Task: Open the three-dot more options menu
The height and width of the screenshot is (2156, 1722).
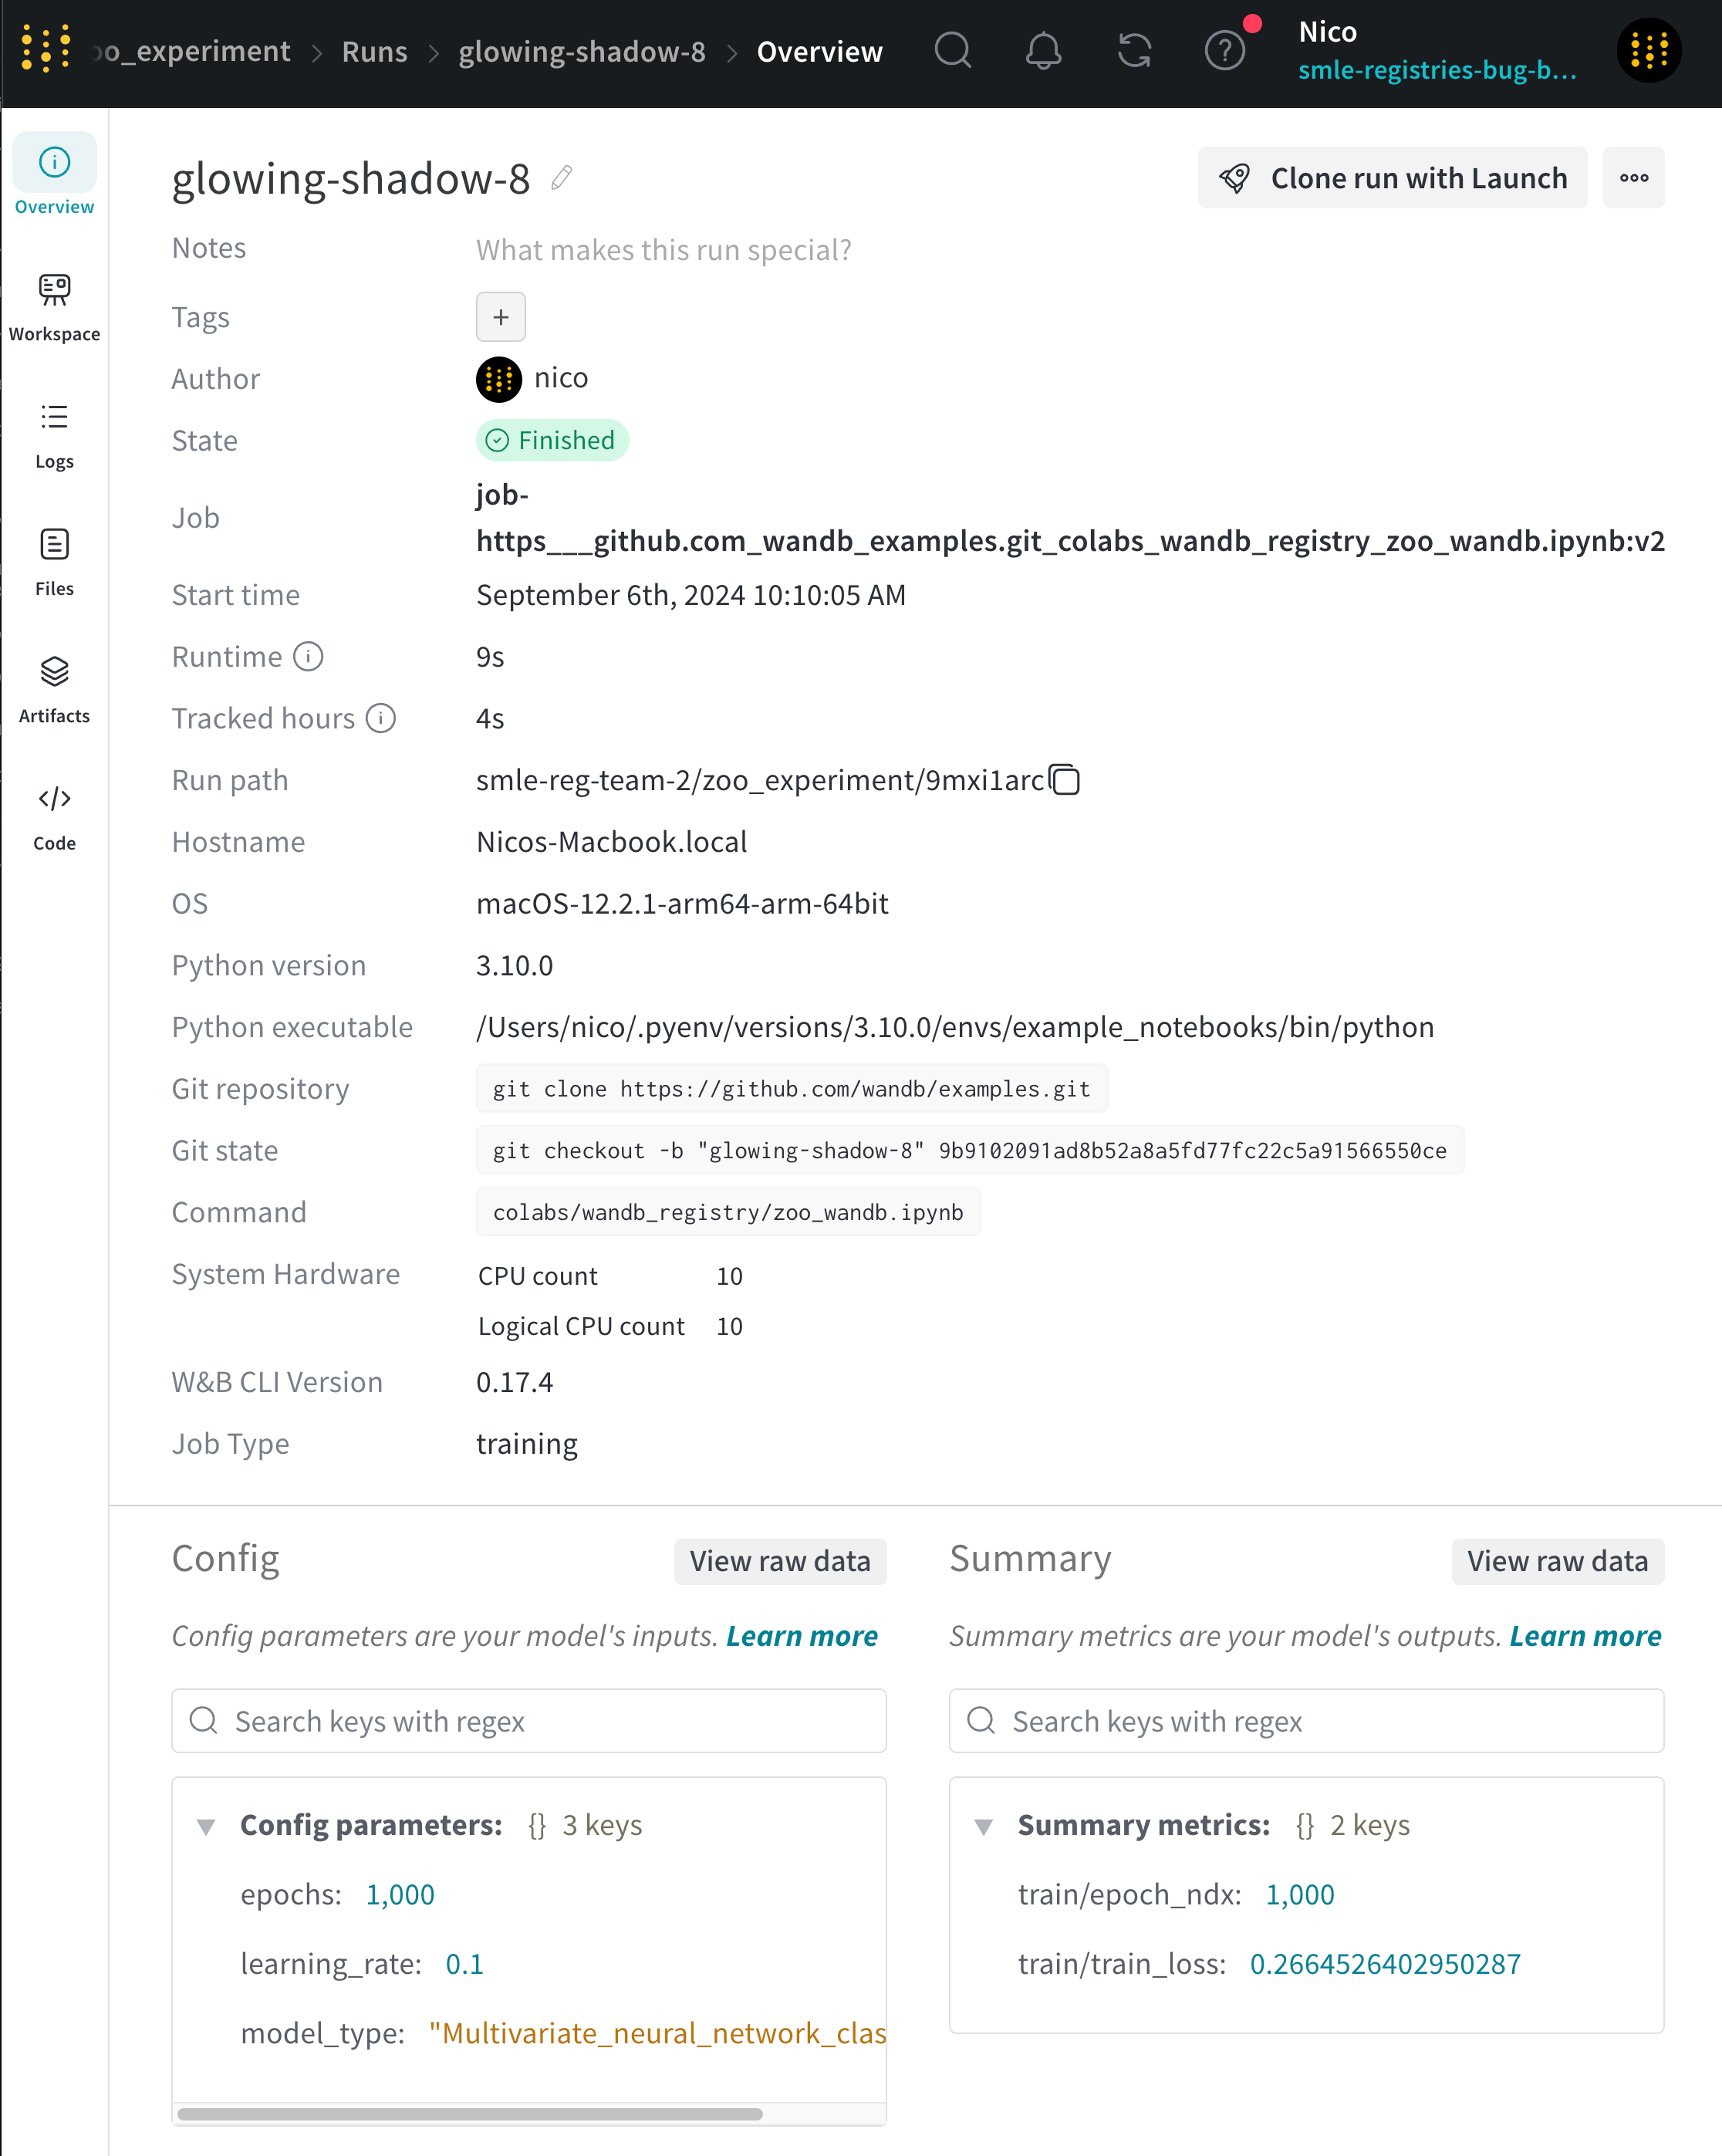Action: coord(1633,178)
